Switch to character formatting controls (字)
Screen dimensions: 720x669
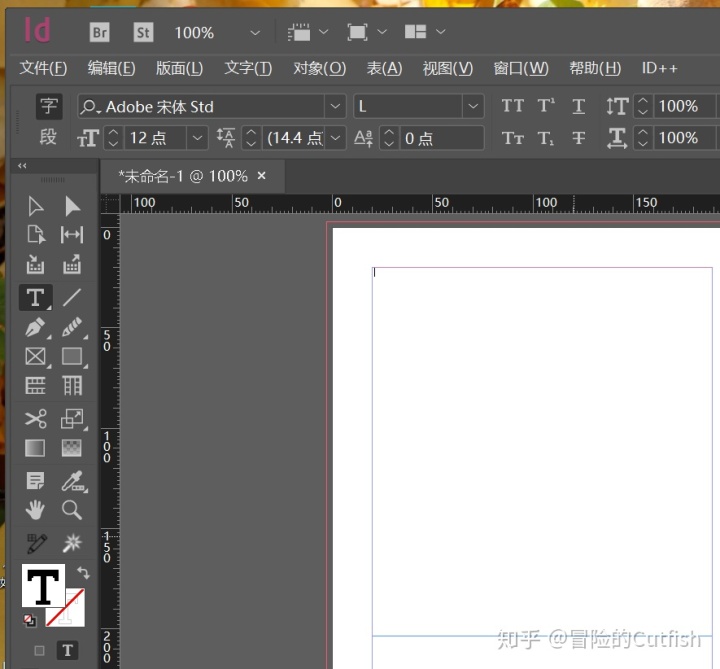click(x=49, y=107)
